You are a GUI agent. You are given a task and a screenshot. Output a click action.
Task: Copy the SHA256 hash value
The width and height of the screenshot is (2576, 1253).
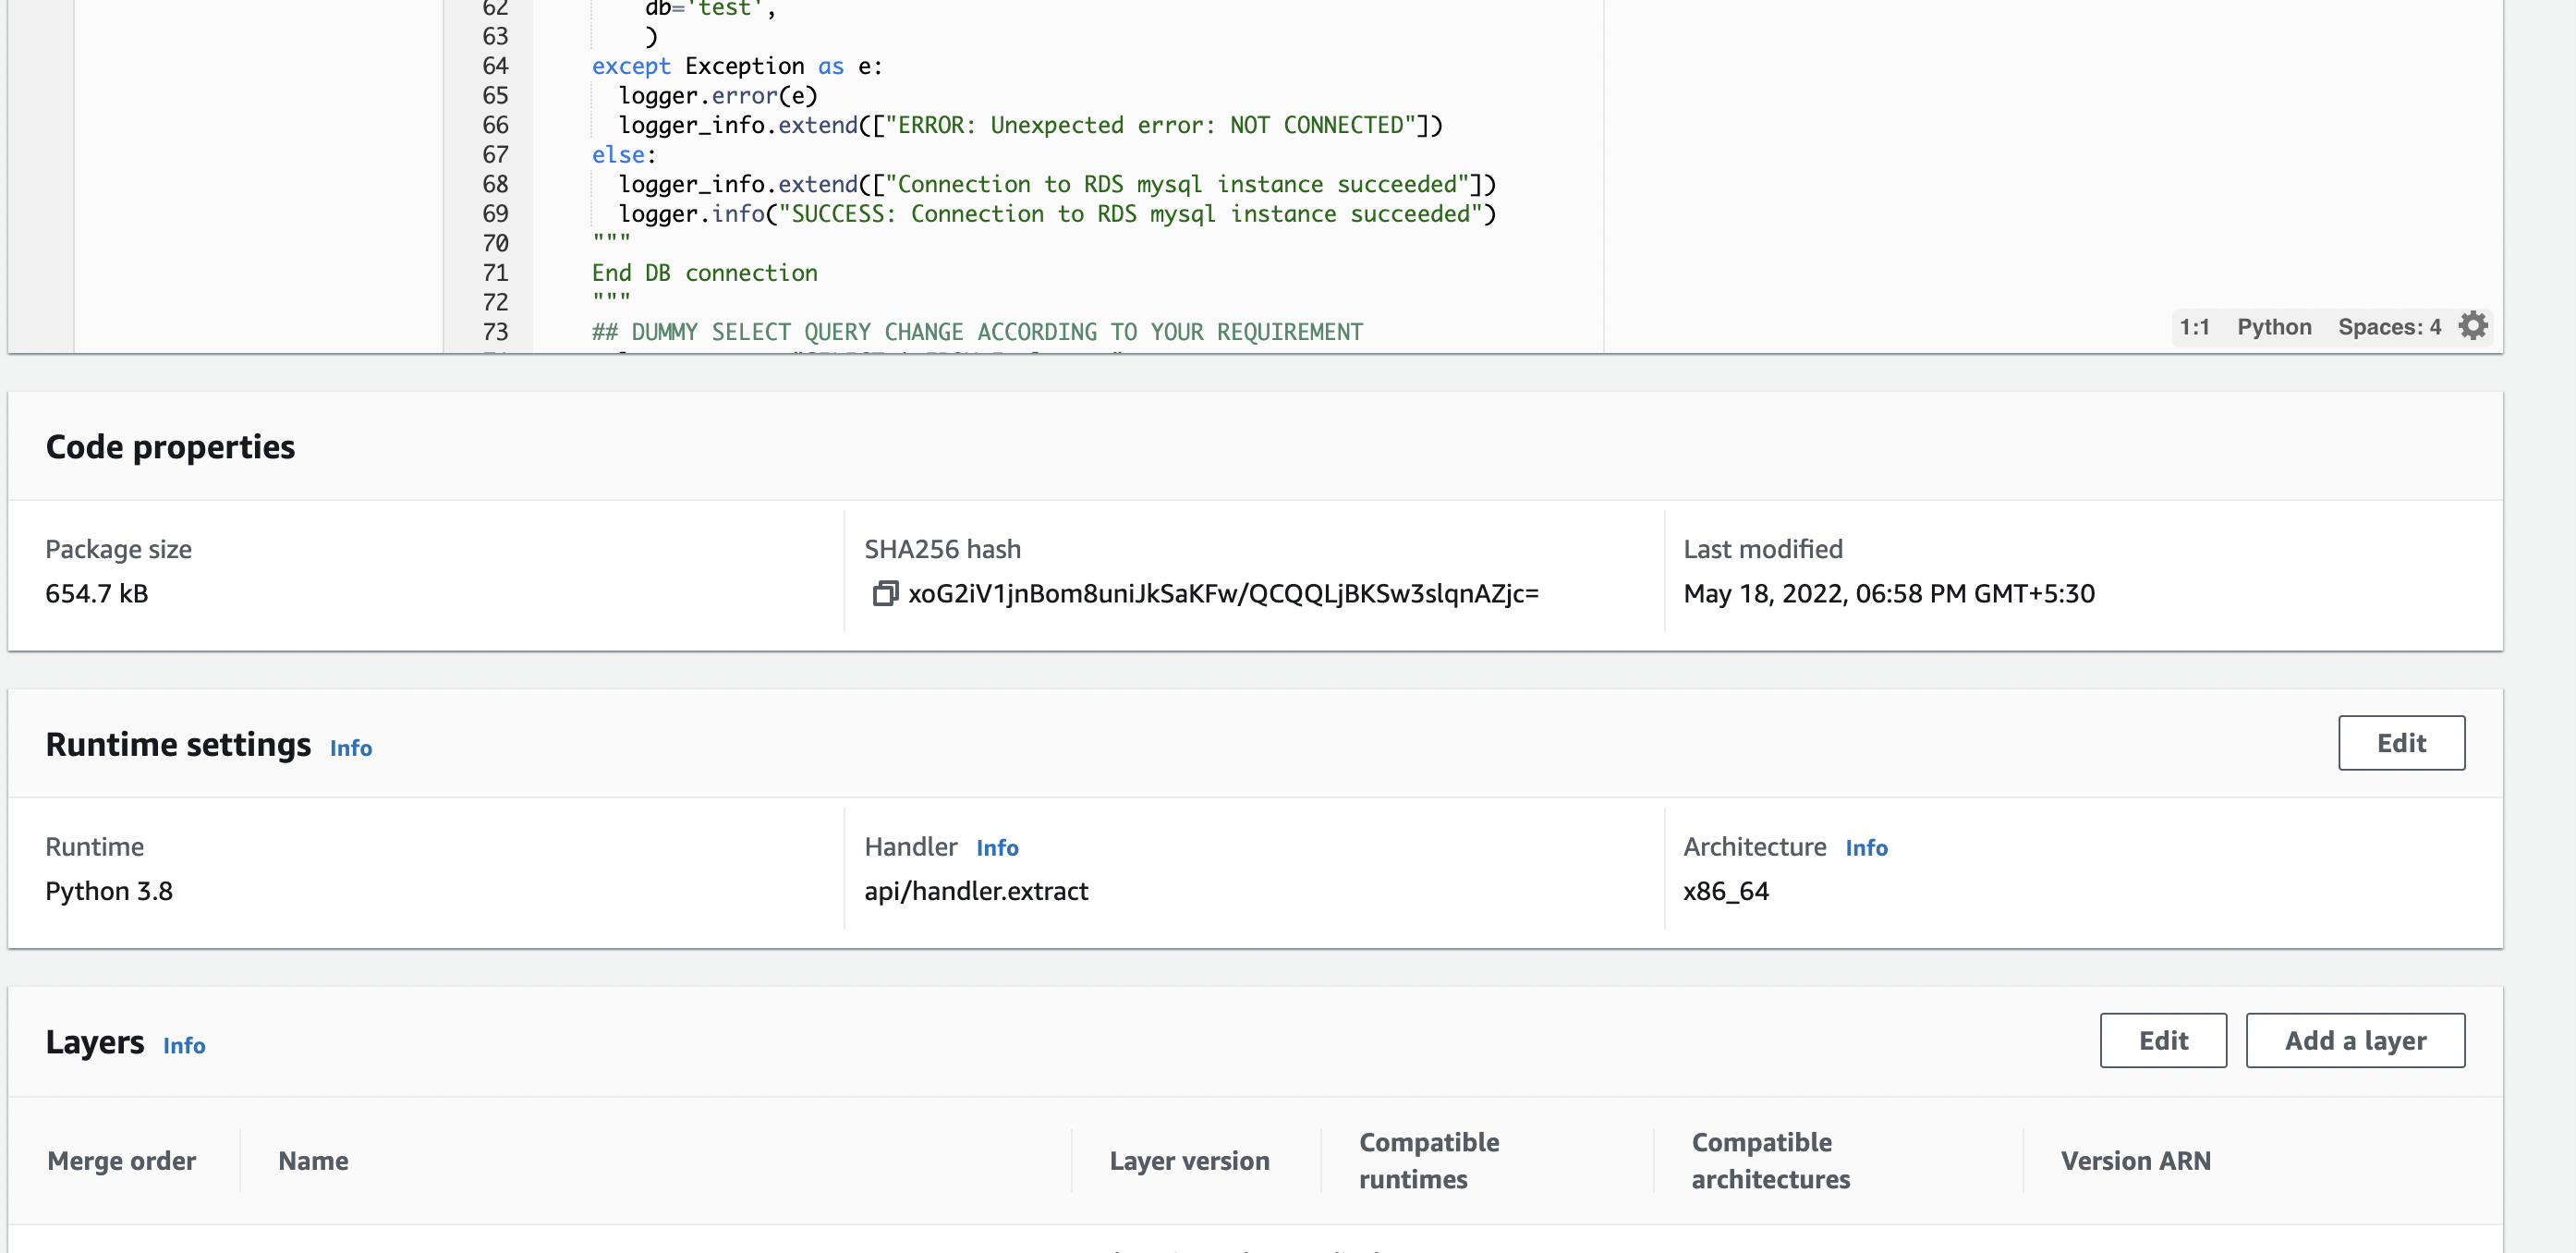[x=886, y=594]
